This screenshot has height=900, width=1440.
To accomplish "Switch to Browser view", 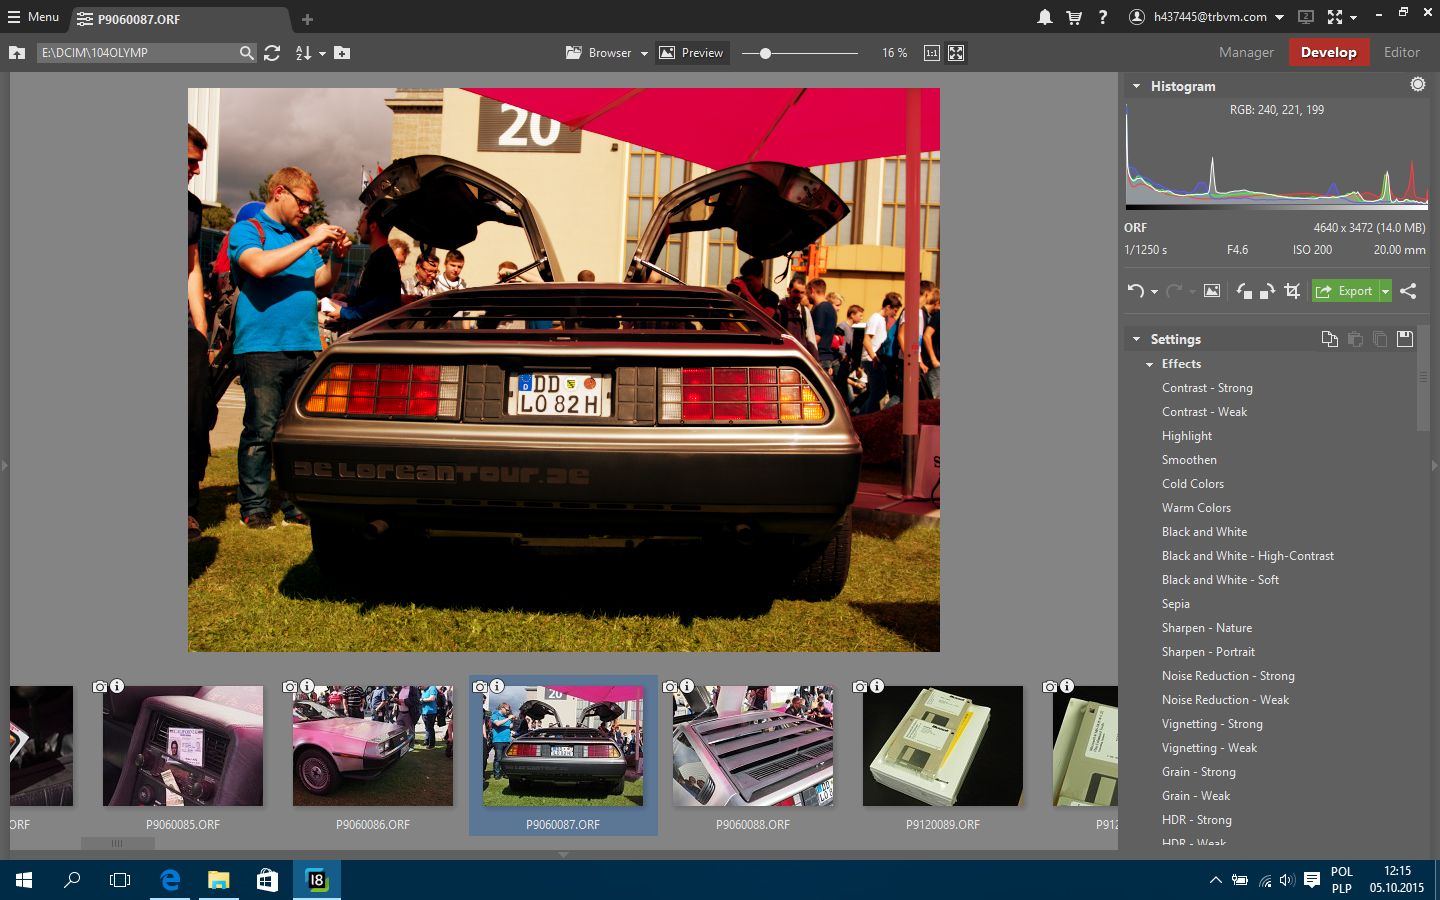I will [599, 53].
